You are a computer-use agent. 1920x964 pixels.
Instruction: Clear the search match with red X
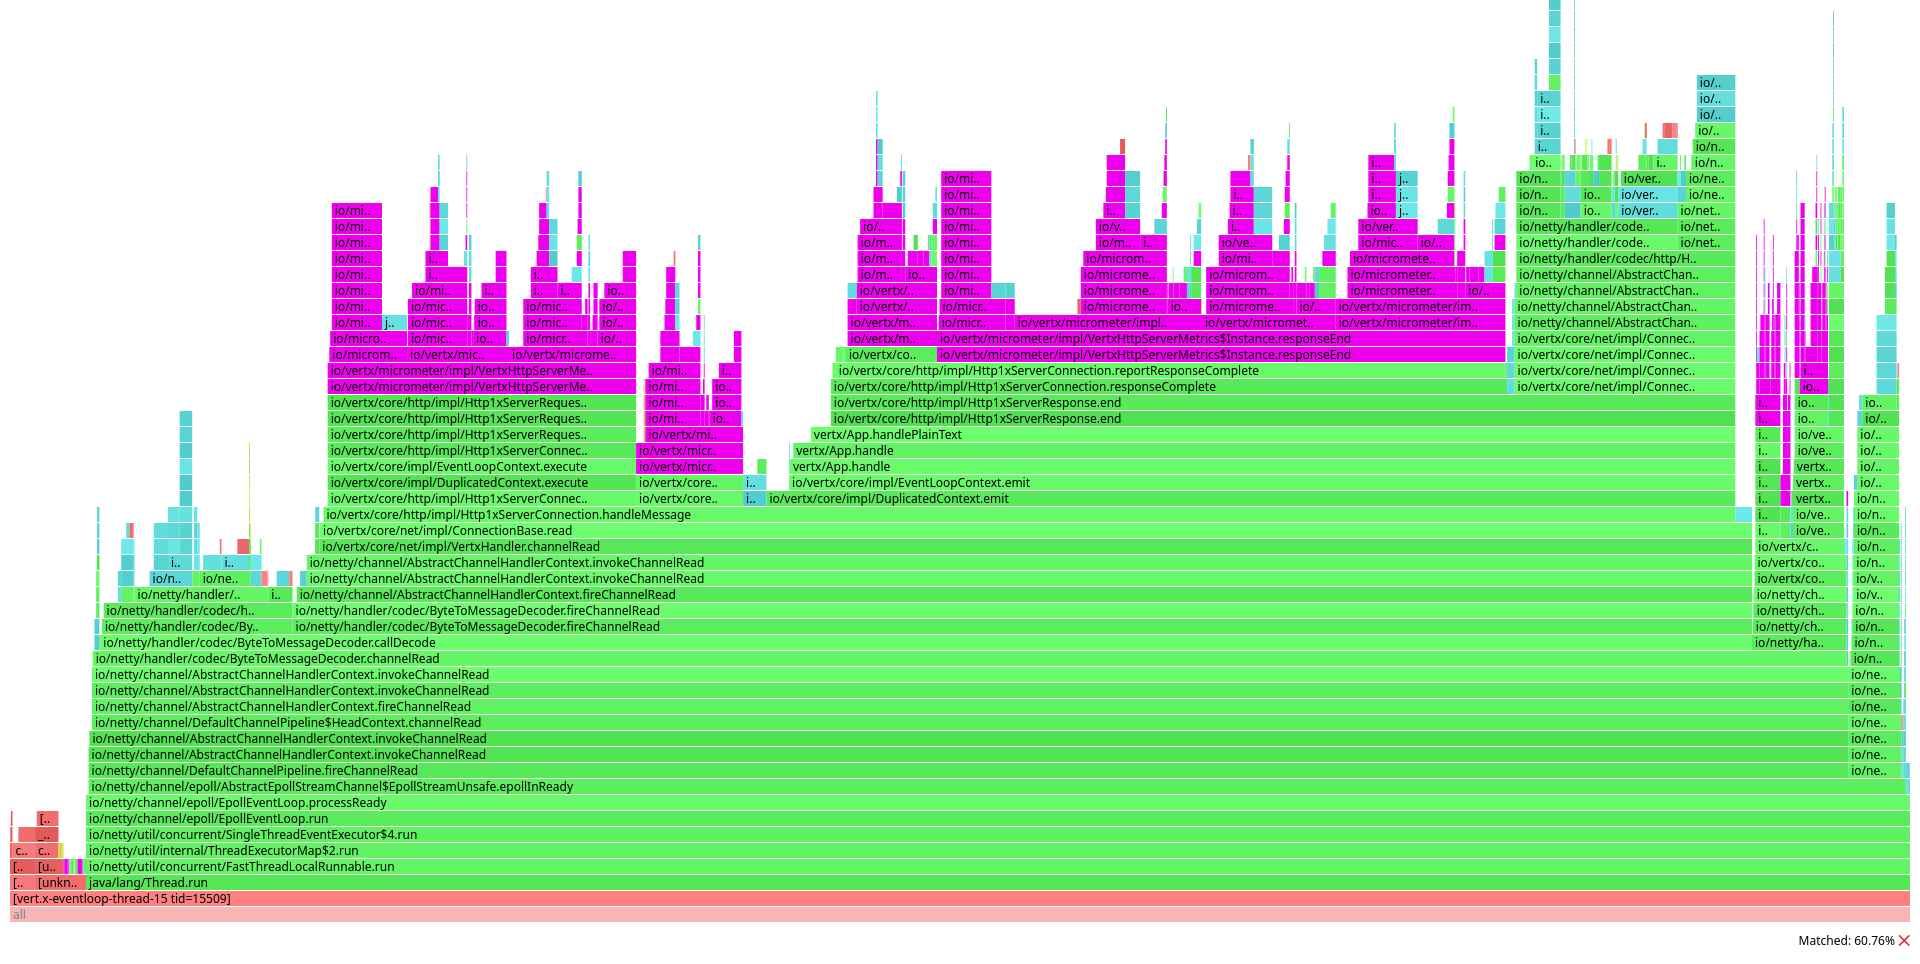click(x=1904, y=940)
